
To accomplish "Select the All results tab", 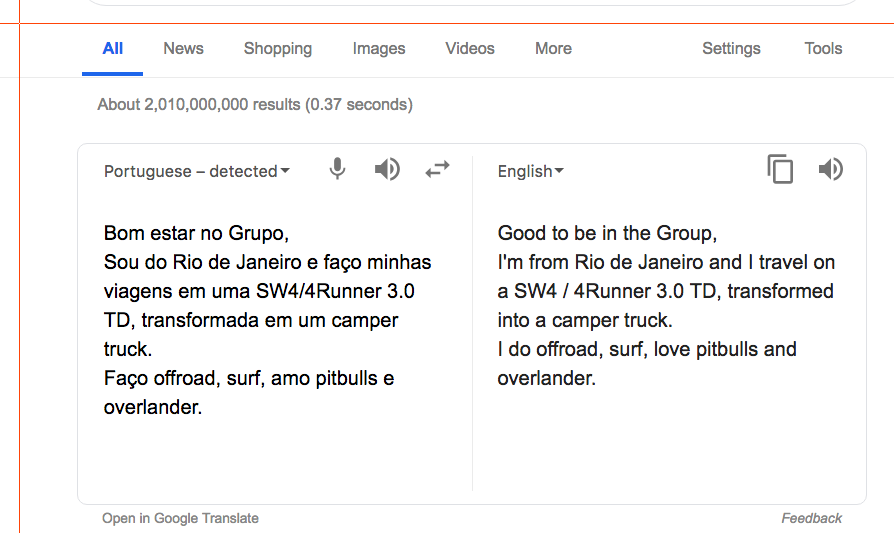I will 113,48.
